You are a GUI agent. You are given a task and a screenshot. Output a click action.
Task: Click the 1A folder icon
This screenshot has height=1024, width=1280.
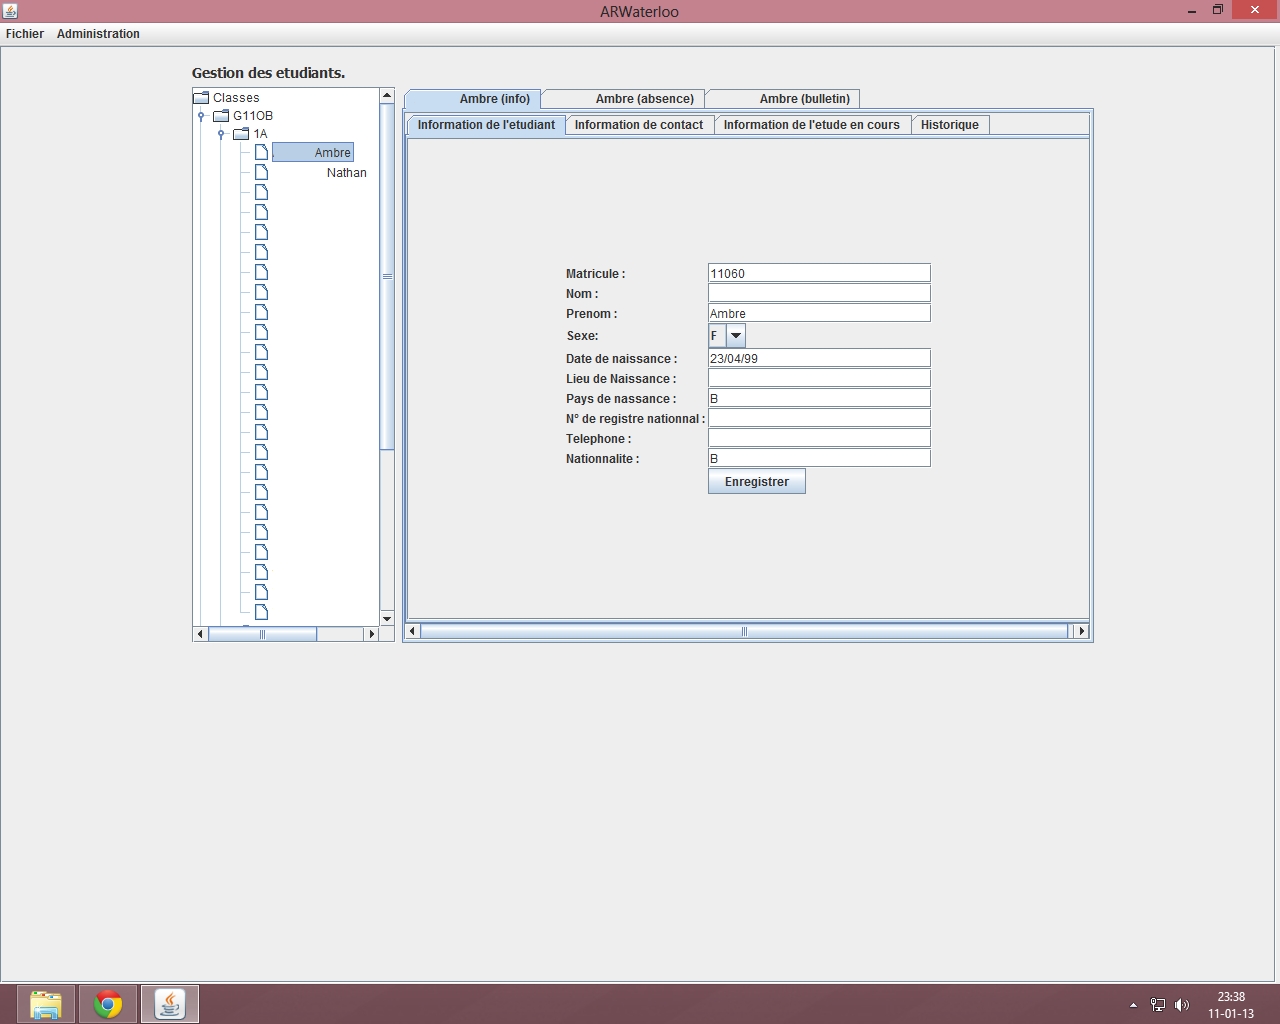point(241,134)
